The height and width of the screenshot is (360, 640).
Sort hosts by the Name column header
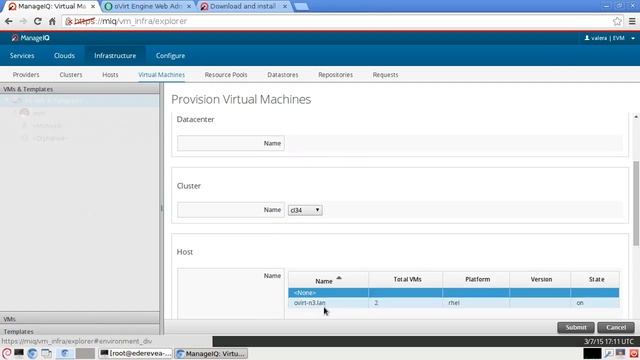[328, 280]
